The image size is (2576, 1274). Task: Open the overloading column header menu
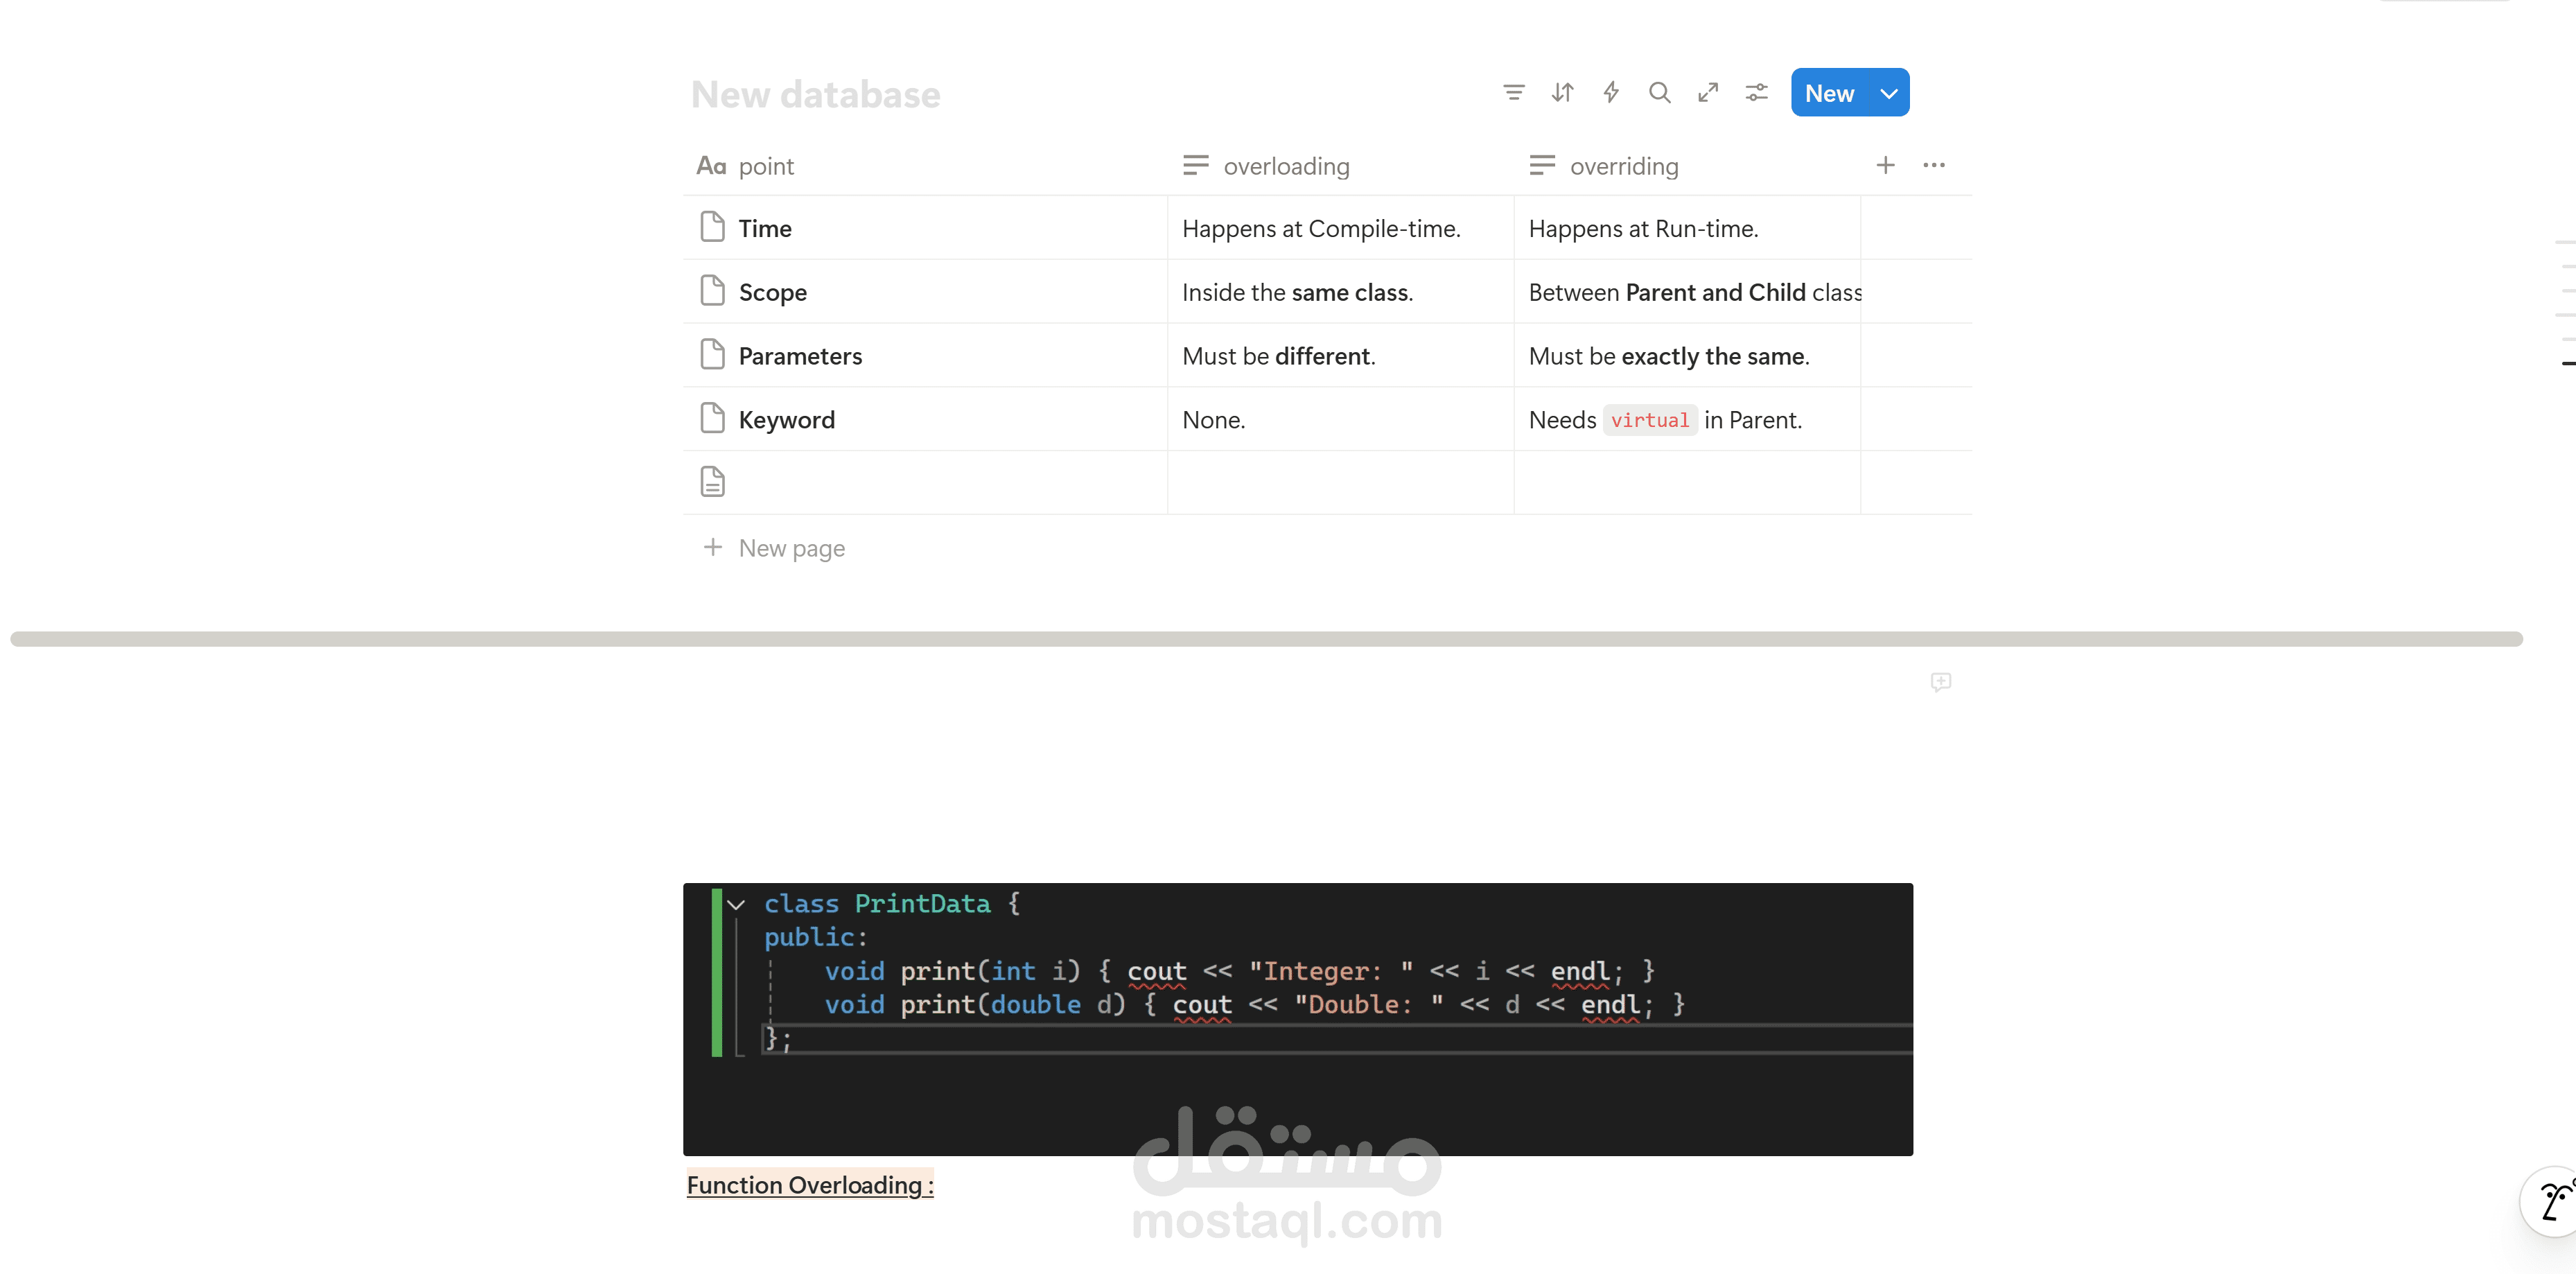pyautogui.click(x=1286, y=166)
